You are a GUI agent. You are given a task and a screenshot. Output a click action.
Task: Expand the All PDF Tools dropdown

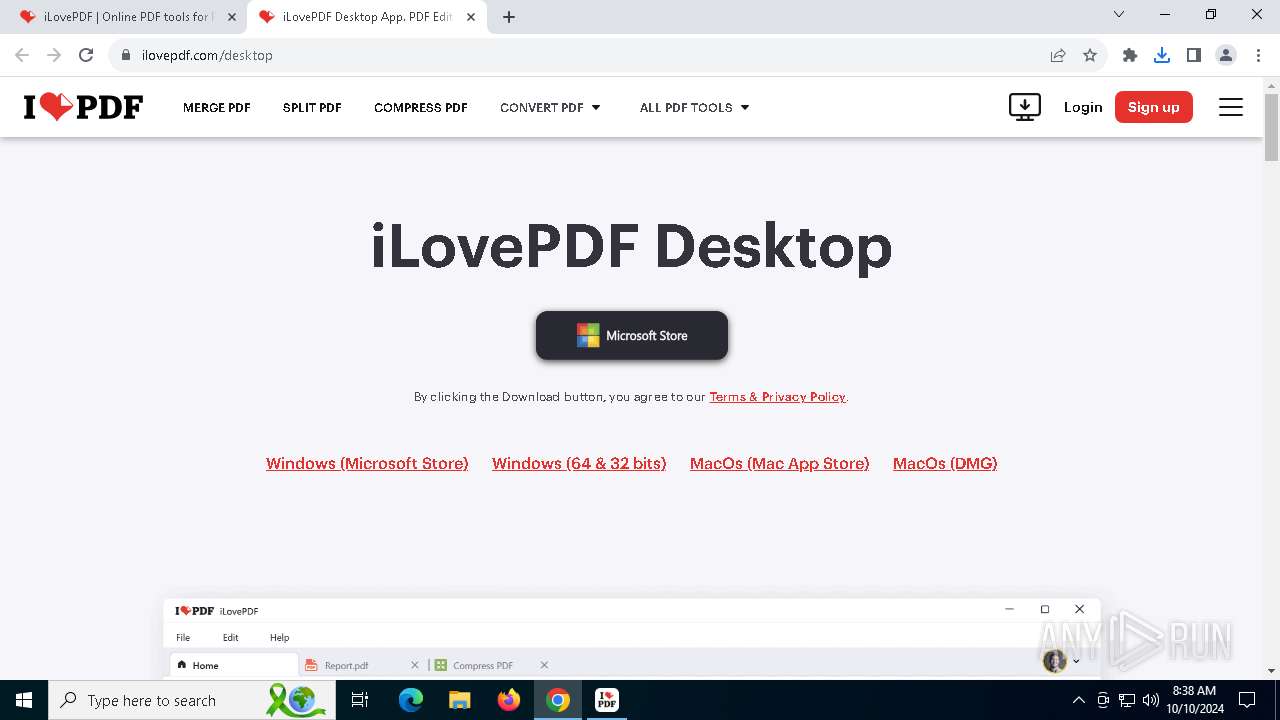(x=695, y=107)
